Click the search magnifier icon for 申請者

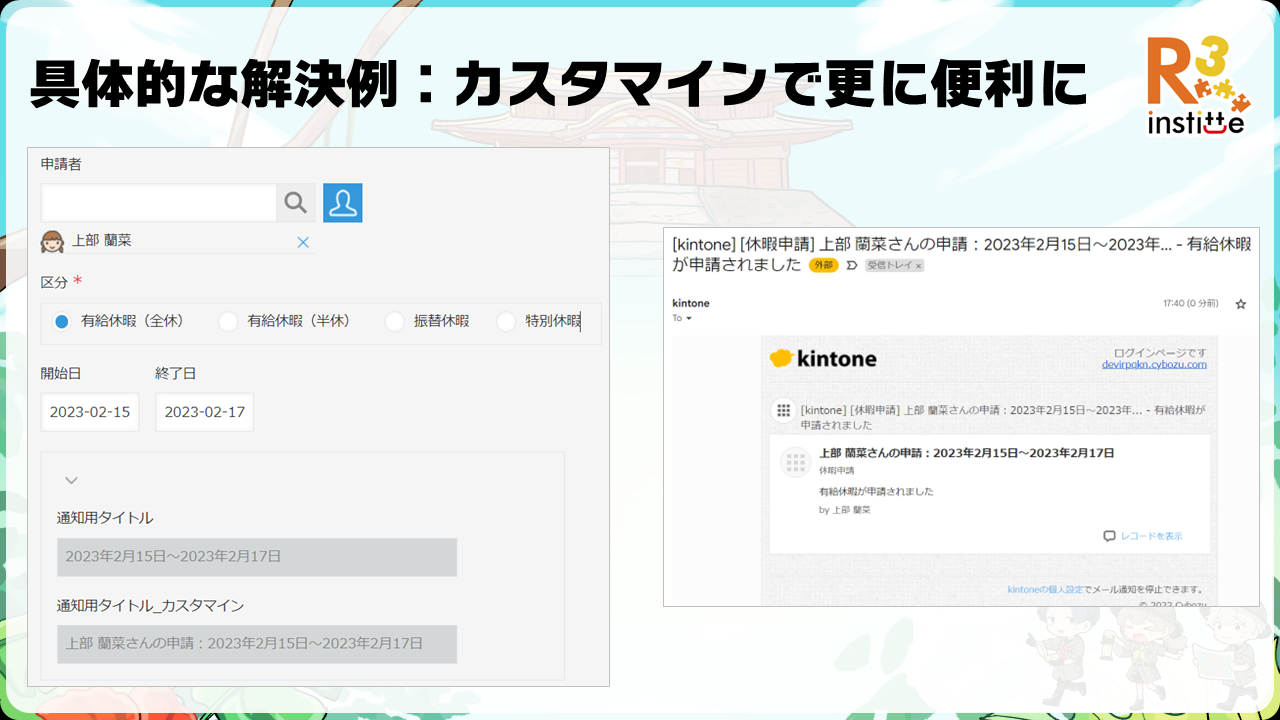tap(295, 203)
